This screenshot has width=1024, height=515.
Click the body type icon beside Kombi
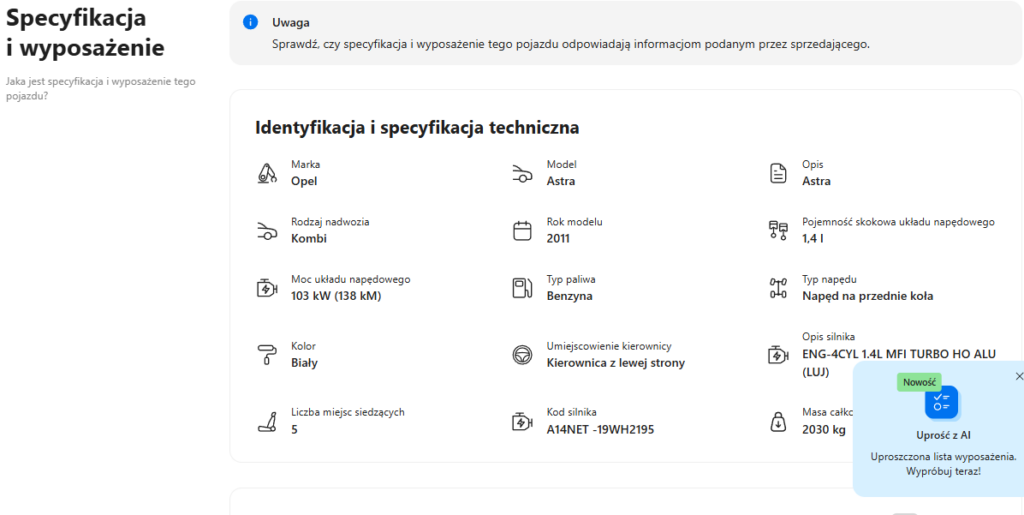[x=267, y=231]
